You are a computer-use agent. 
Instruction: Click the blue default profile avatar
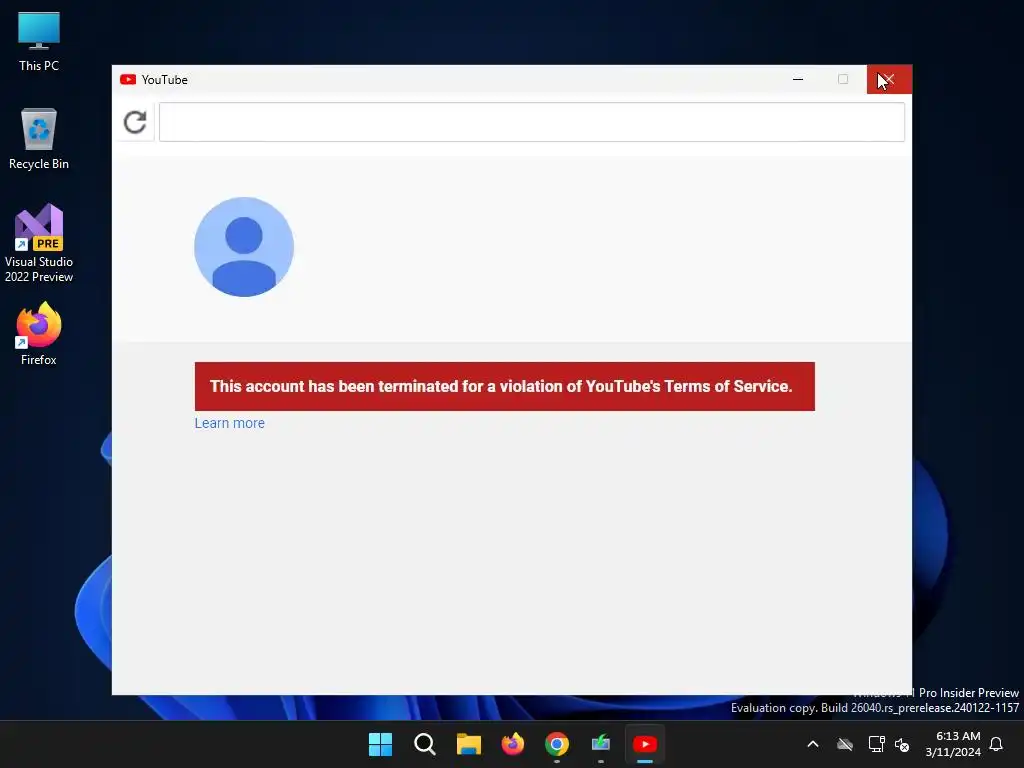244,247
